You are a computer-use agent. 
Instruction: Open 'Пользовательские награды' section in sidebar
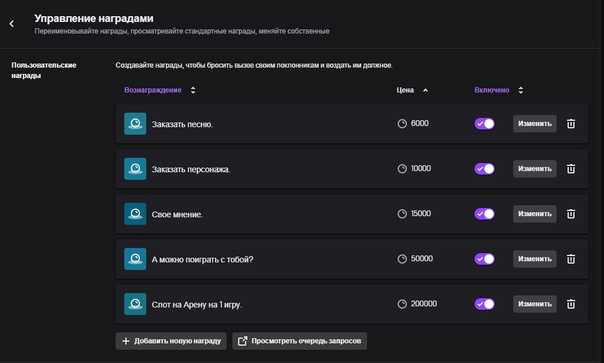point(44,70)
